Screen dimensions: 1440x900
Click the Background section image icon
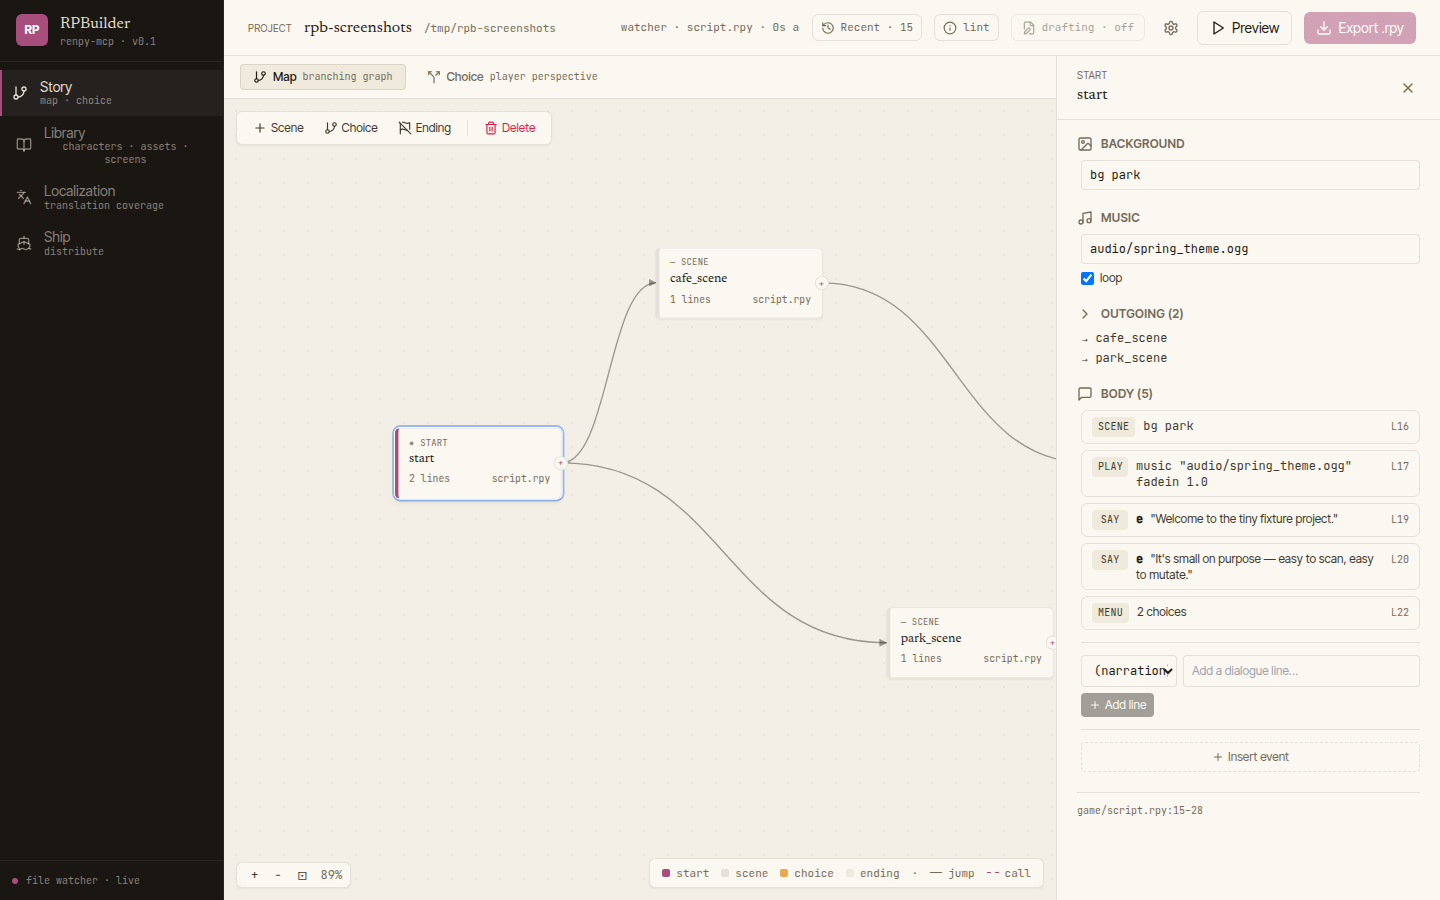tap(1085, 144)
